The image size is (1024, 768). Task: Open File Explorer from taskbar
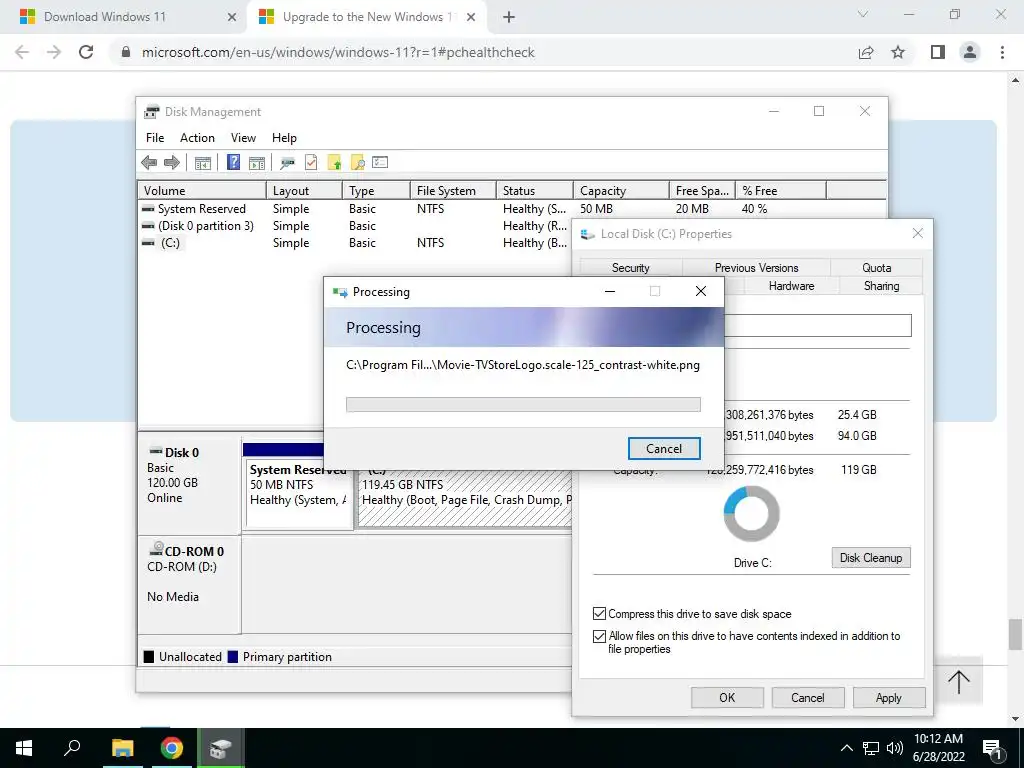(x=122, y=748)
